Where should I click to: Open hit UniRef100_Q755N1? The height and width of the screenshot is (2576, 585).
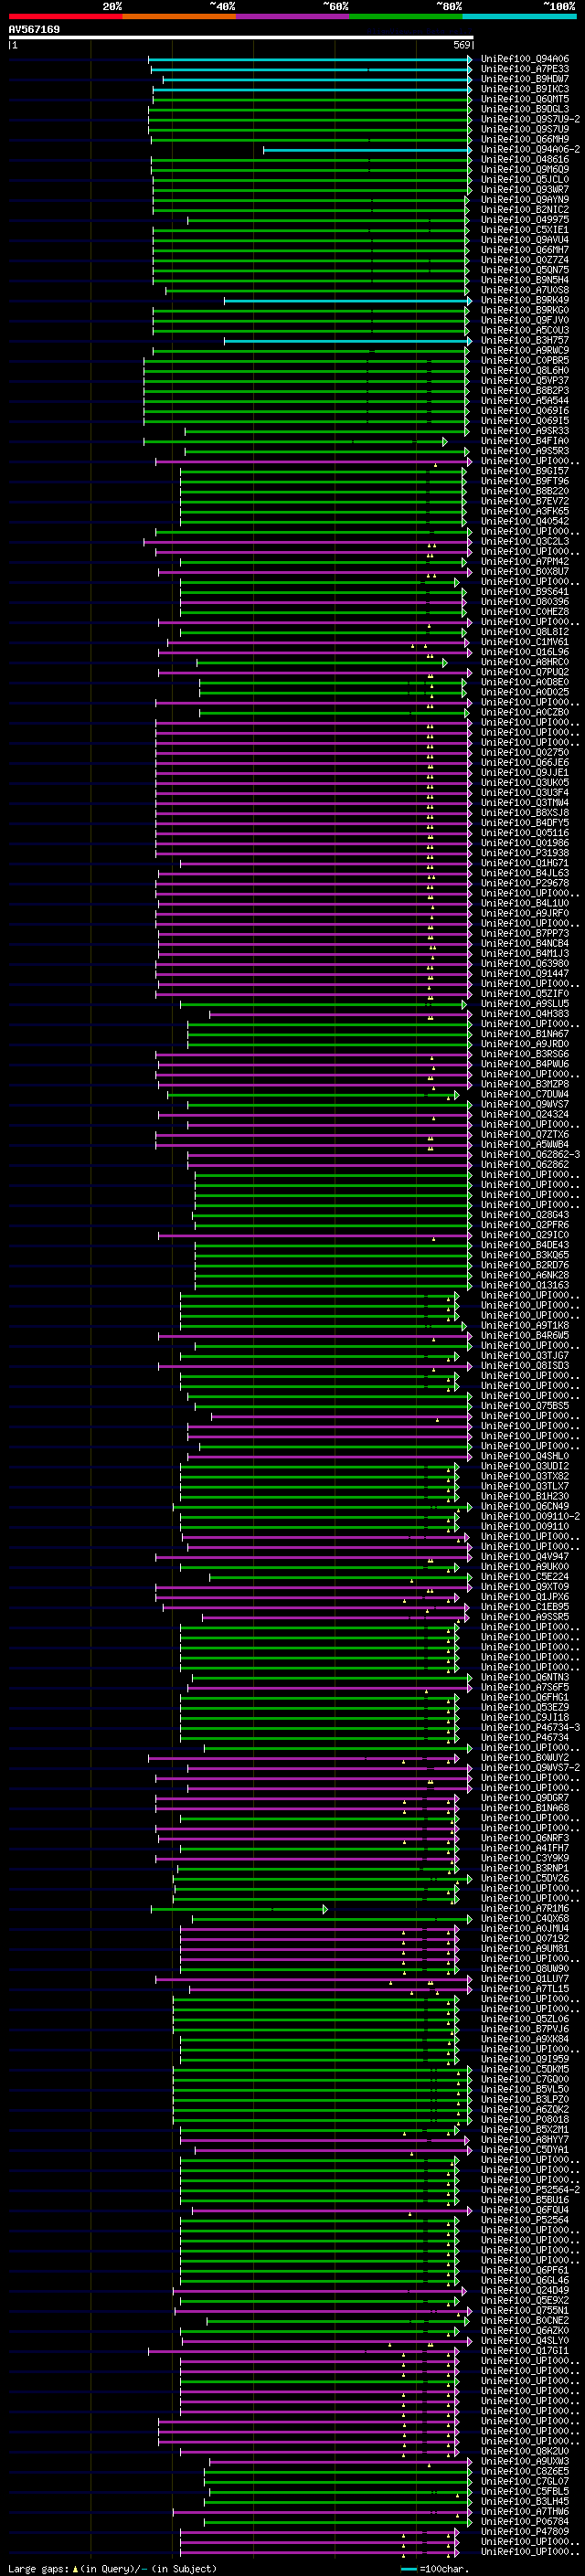point(524,2311)
